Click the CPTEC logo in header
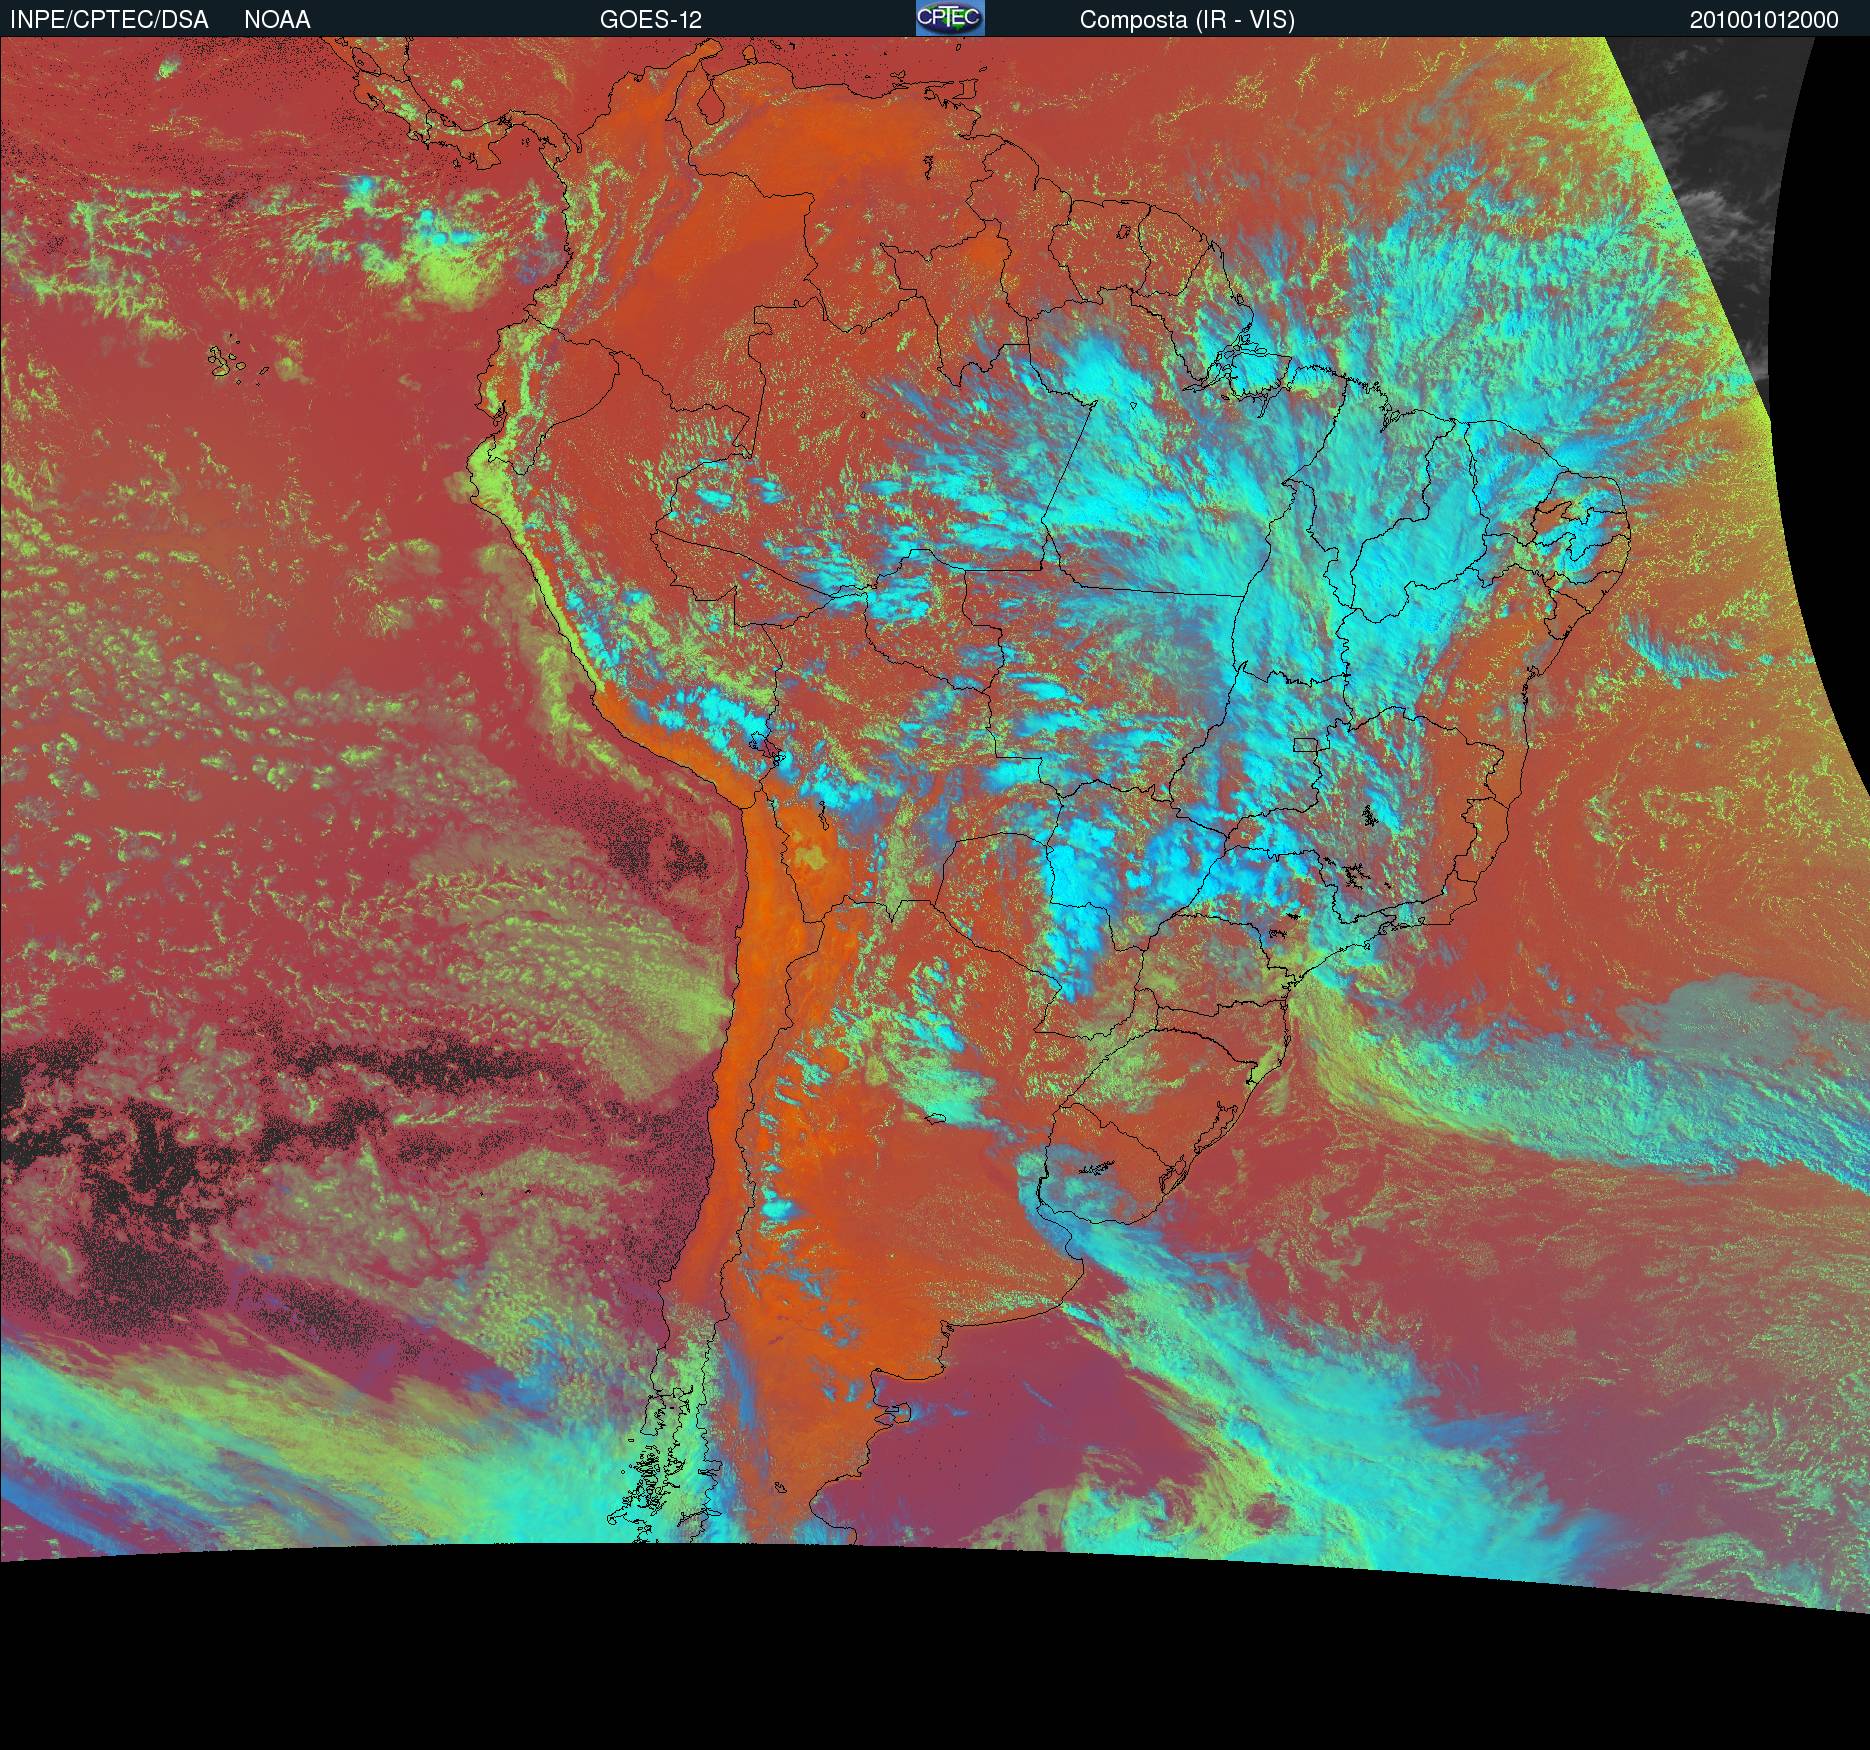Viewport: 1870px width, 1750px height. (950, 18)
